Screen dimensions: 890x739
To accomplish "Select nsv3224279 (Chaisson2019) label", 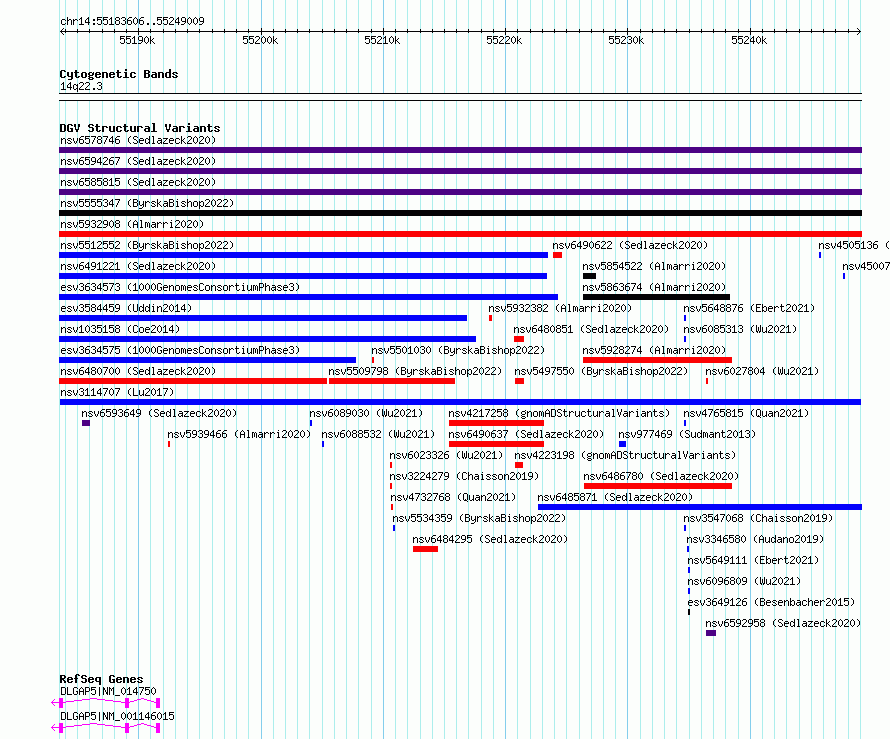I will (x=464, y=476).
